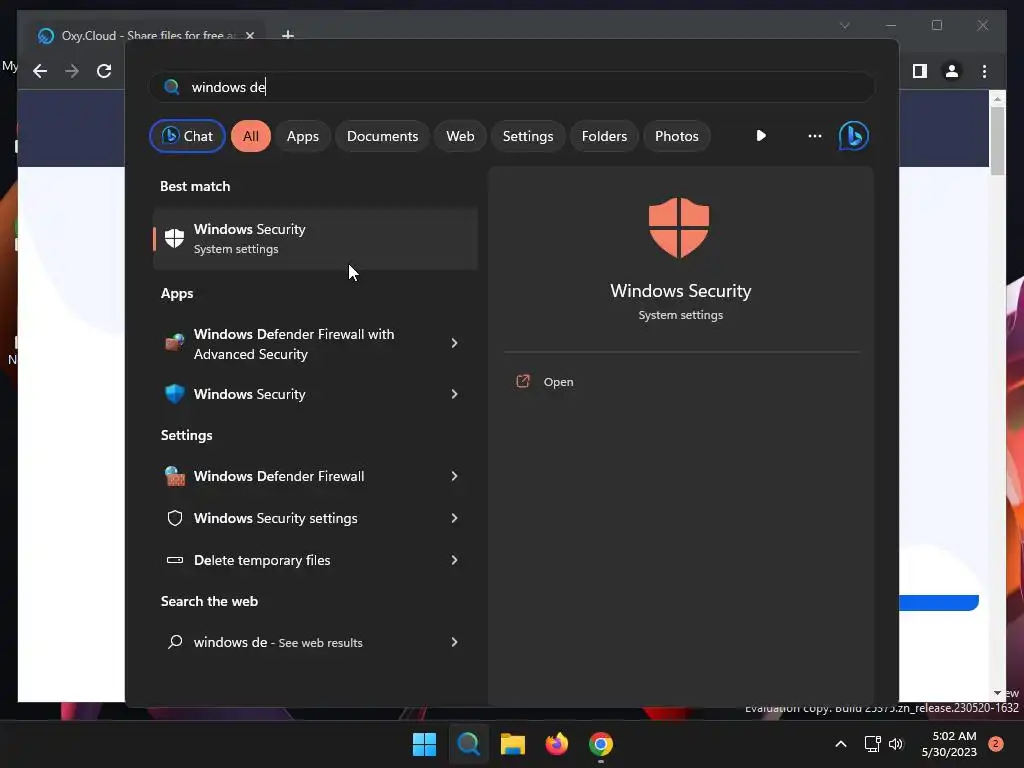Select the Documents filter

(382, 136)
